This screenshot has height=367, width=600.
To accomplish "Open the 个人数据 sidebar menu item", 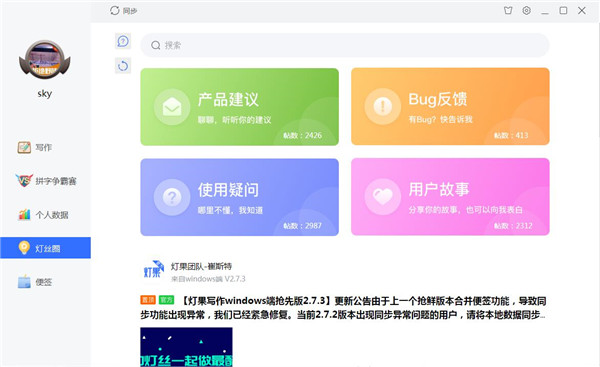I will [46, 215].
